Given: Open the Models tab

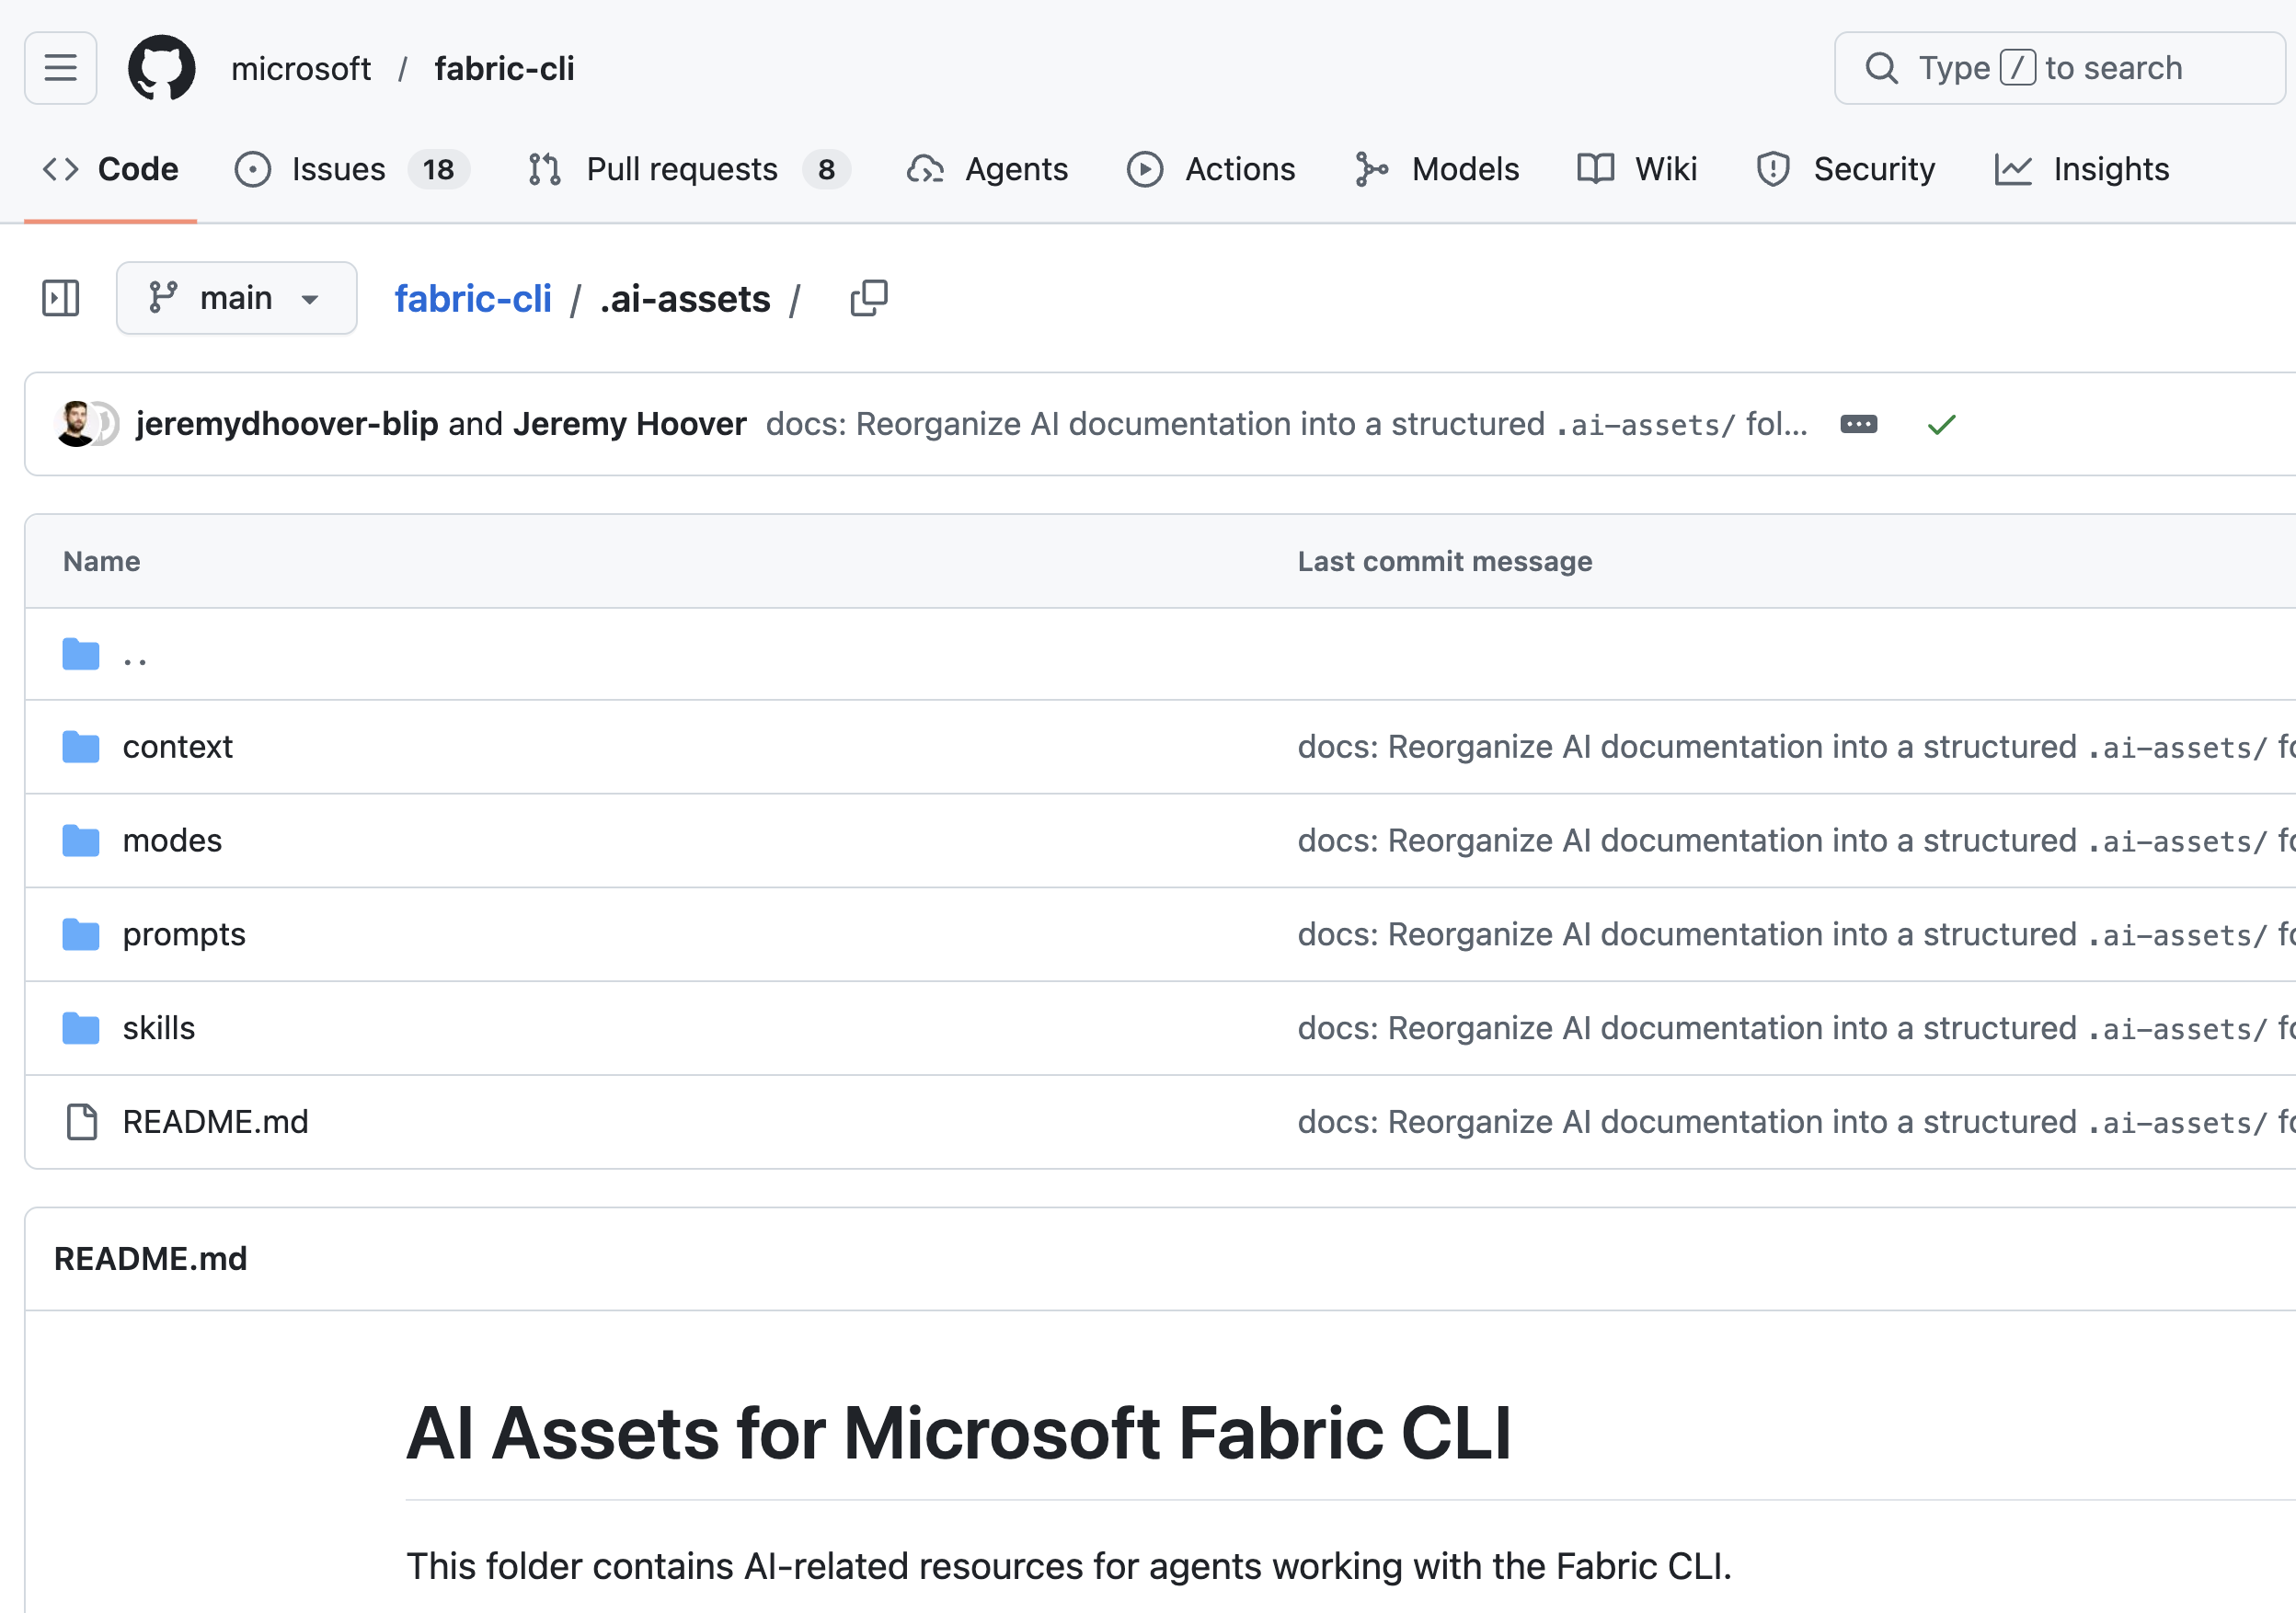Looking at the screenshot, I should (1437, 169).
